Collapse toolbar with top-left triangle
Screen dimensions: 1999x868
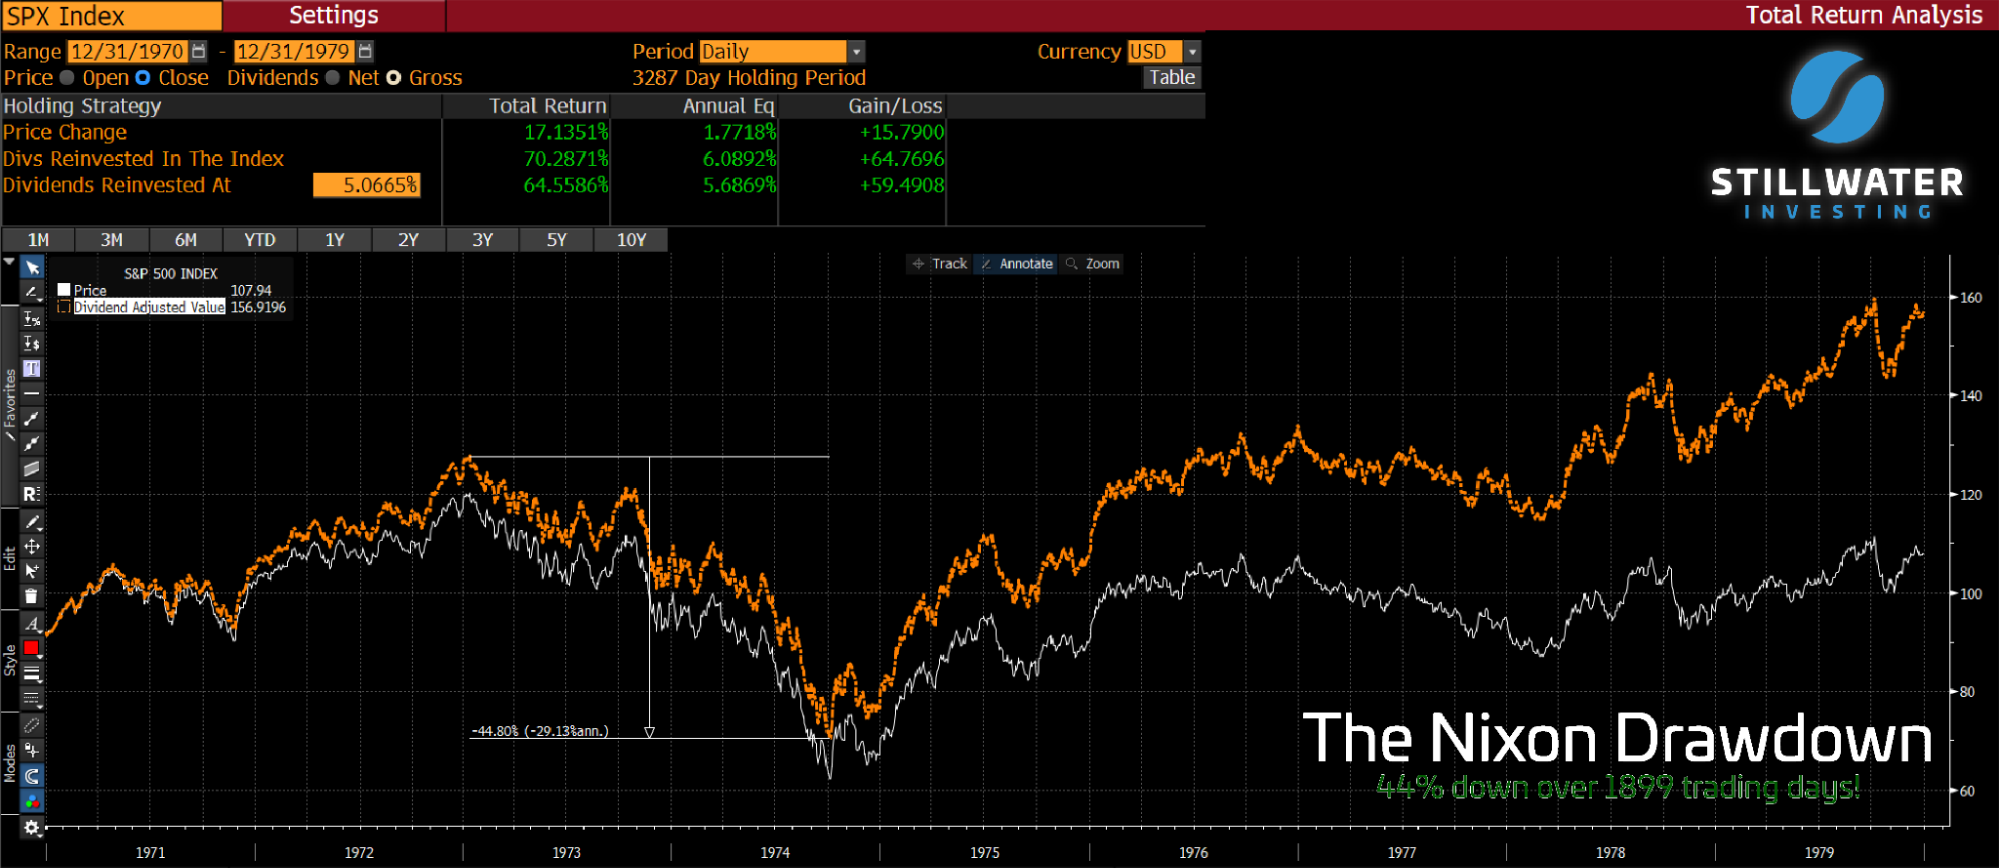(10, 262)
